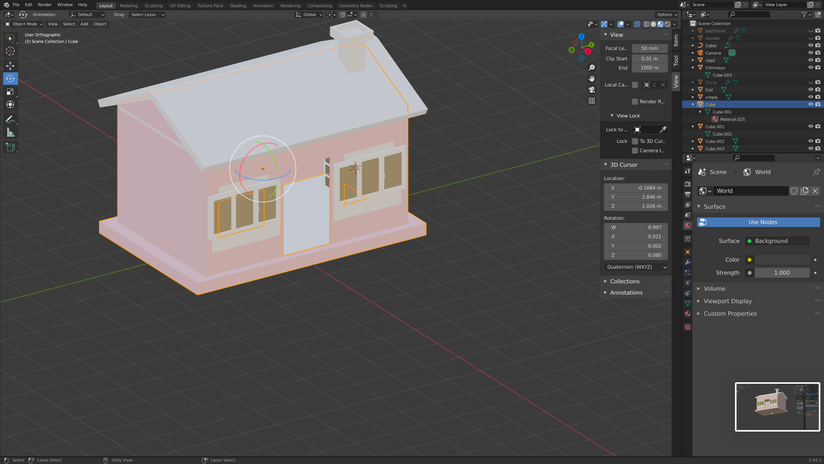
Task: Enable Lock To 3D Cursor checkbox
Action: point(635,141)
